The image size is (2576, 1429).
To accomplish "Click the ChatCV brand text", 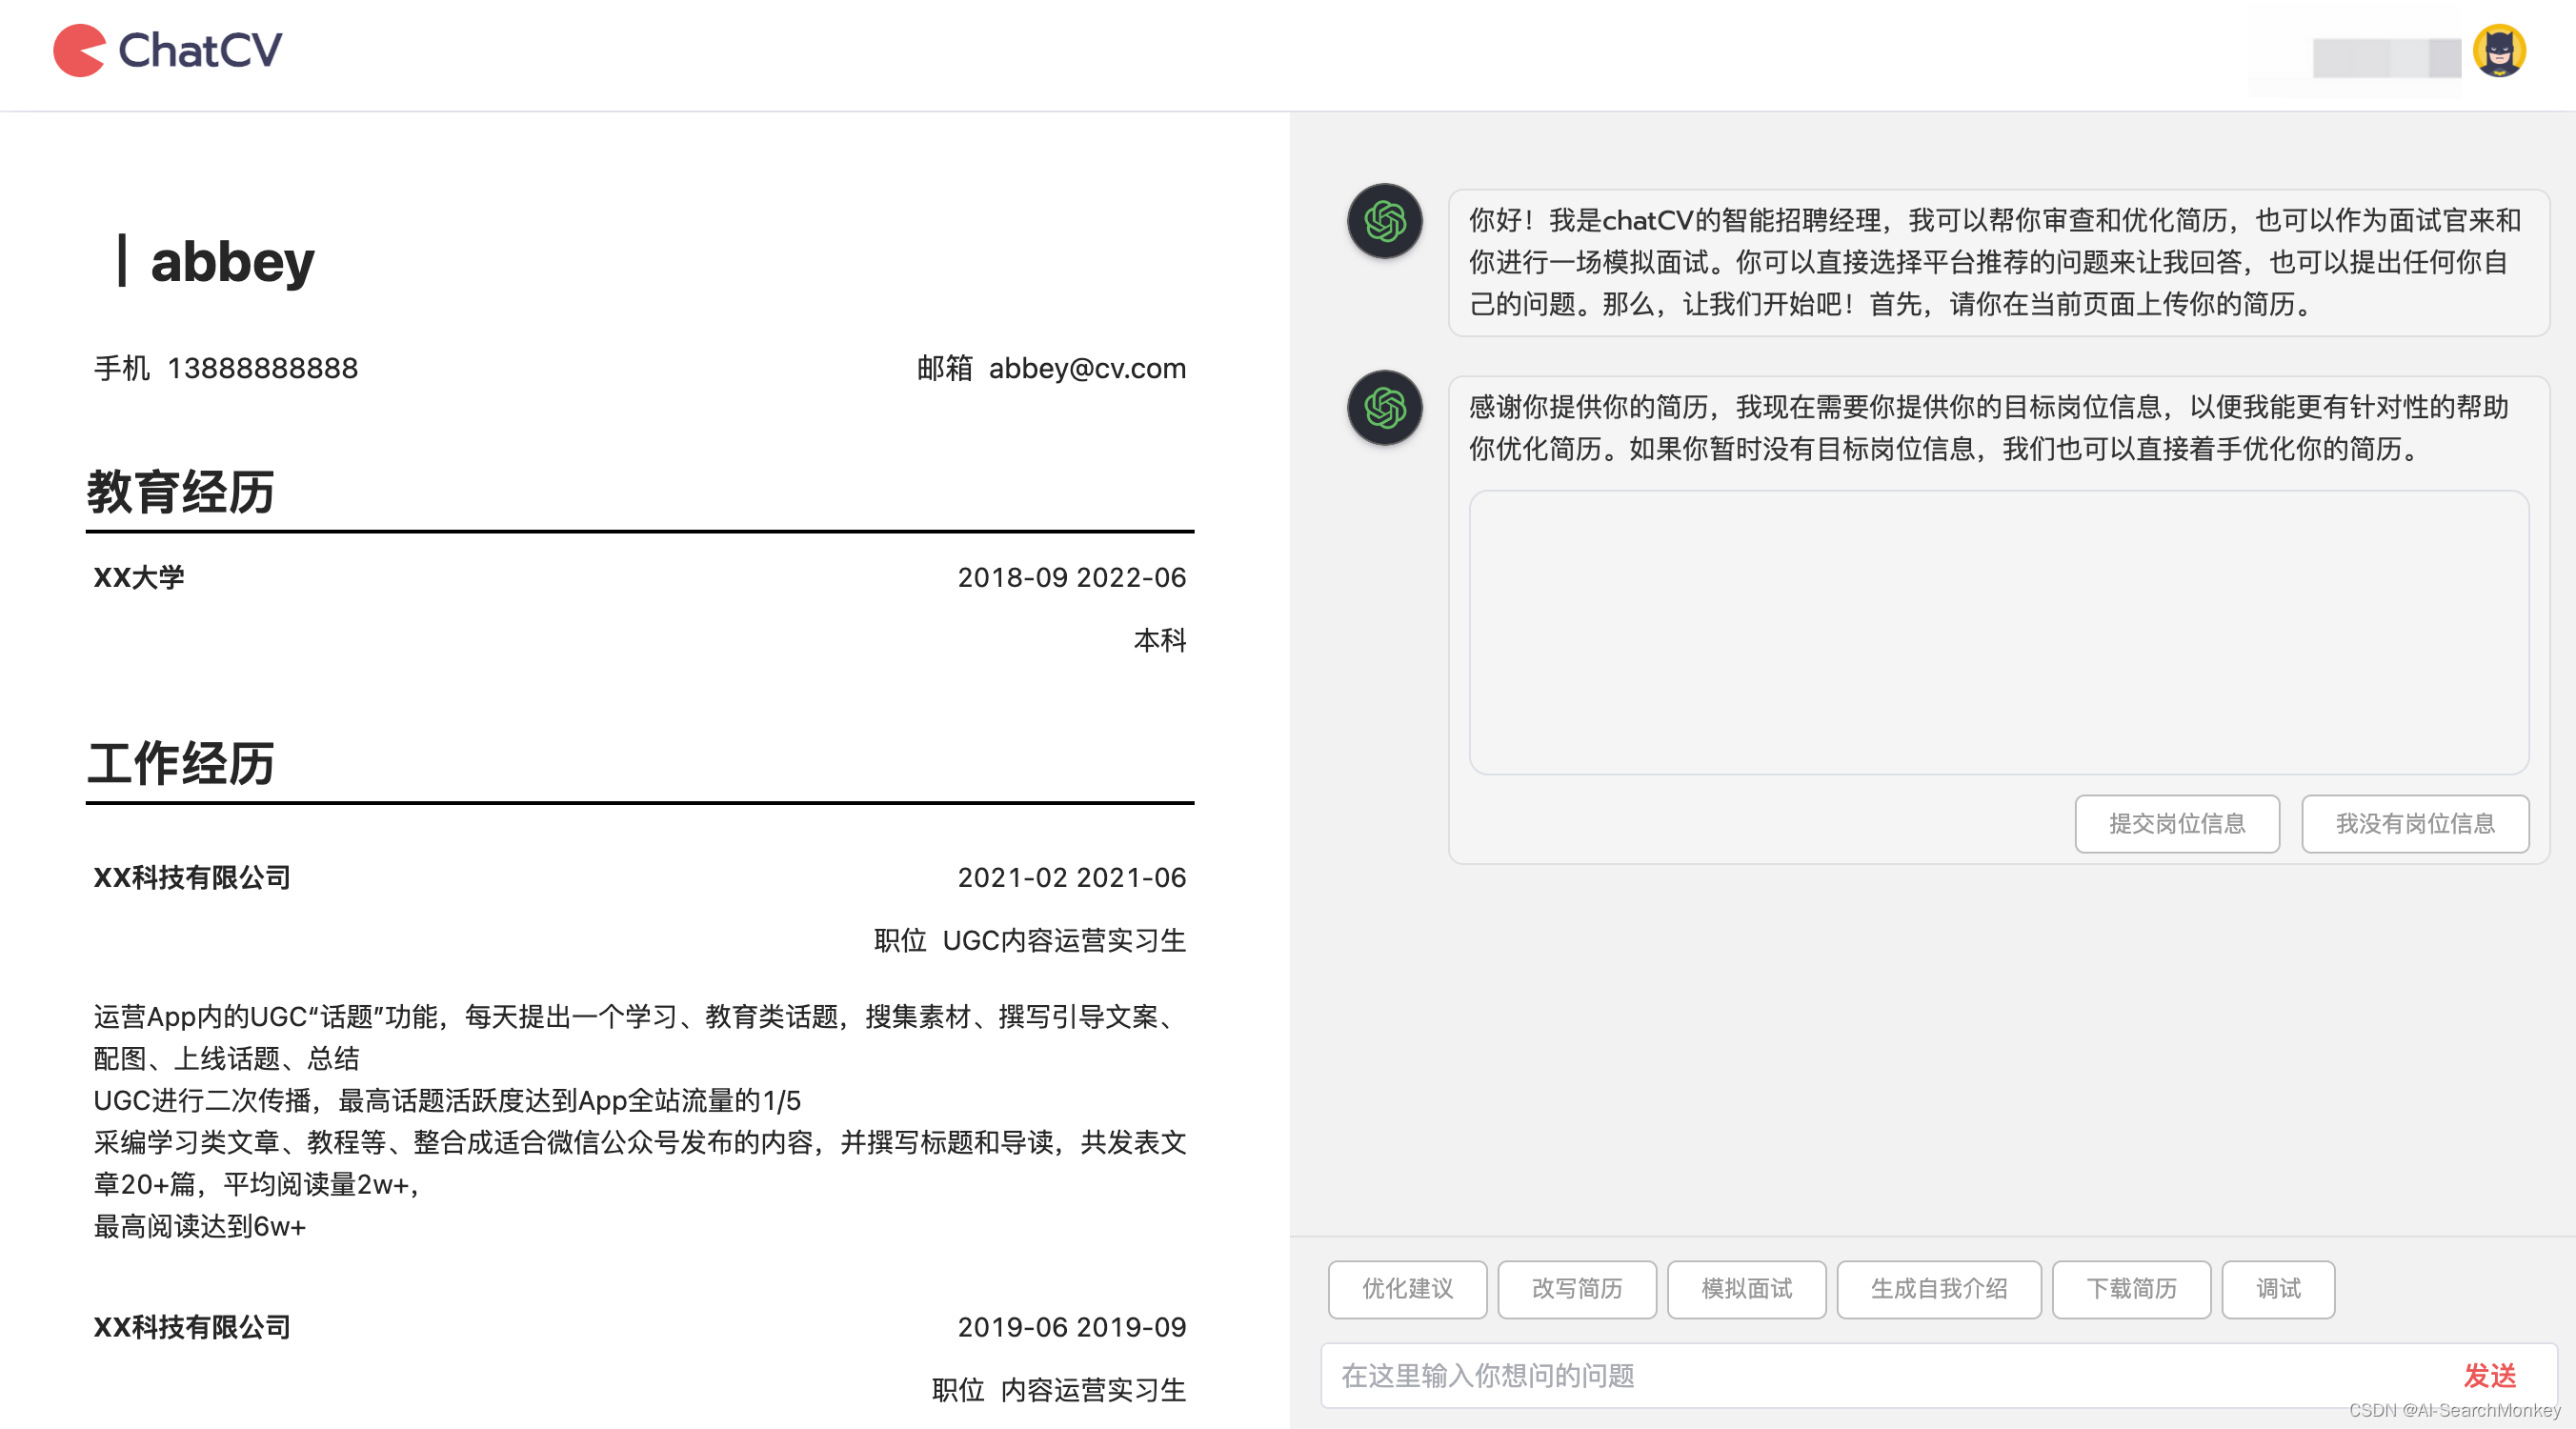I will (200, 50).
